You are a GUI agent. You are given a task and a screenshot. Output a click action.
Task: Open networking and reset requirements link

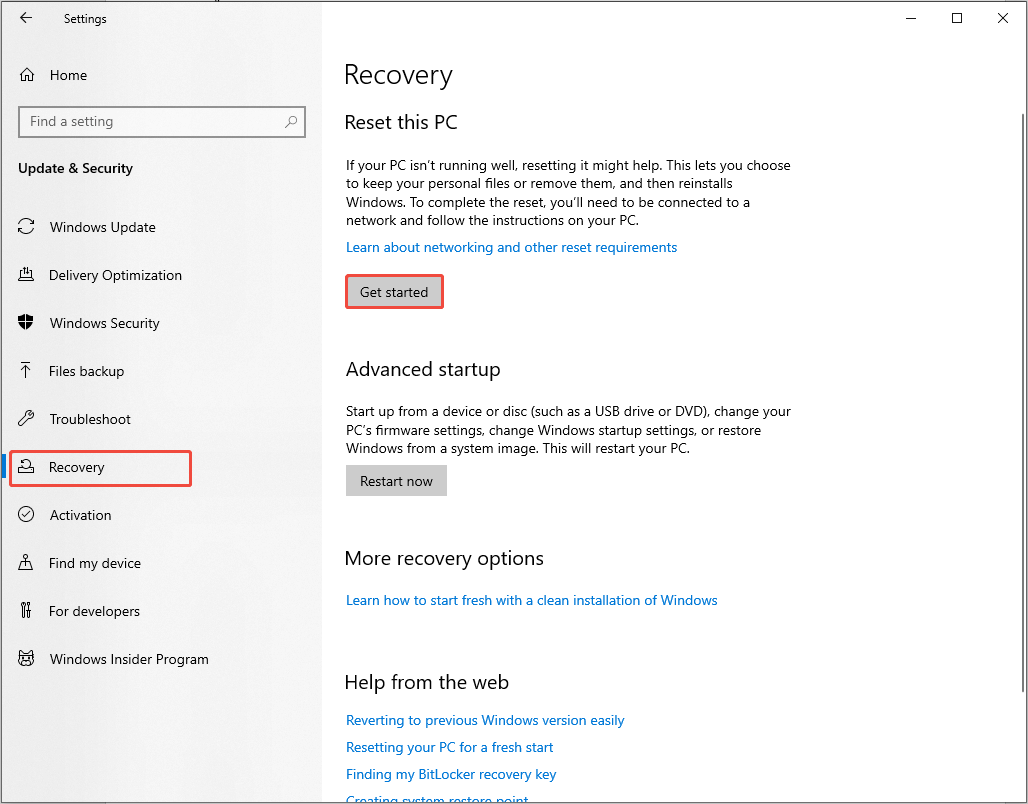(x=511, y=247)
